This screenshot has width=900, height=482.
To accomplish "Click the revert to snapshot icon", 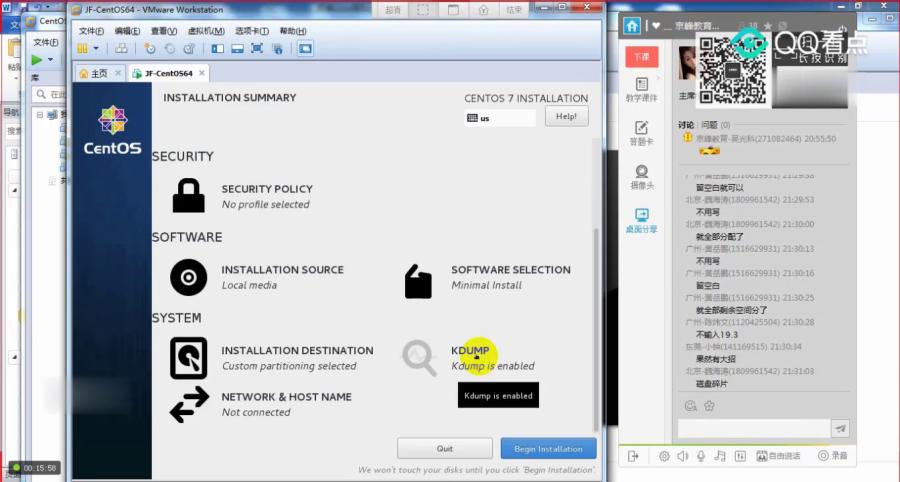I will (169, 49).
